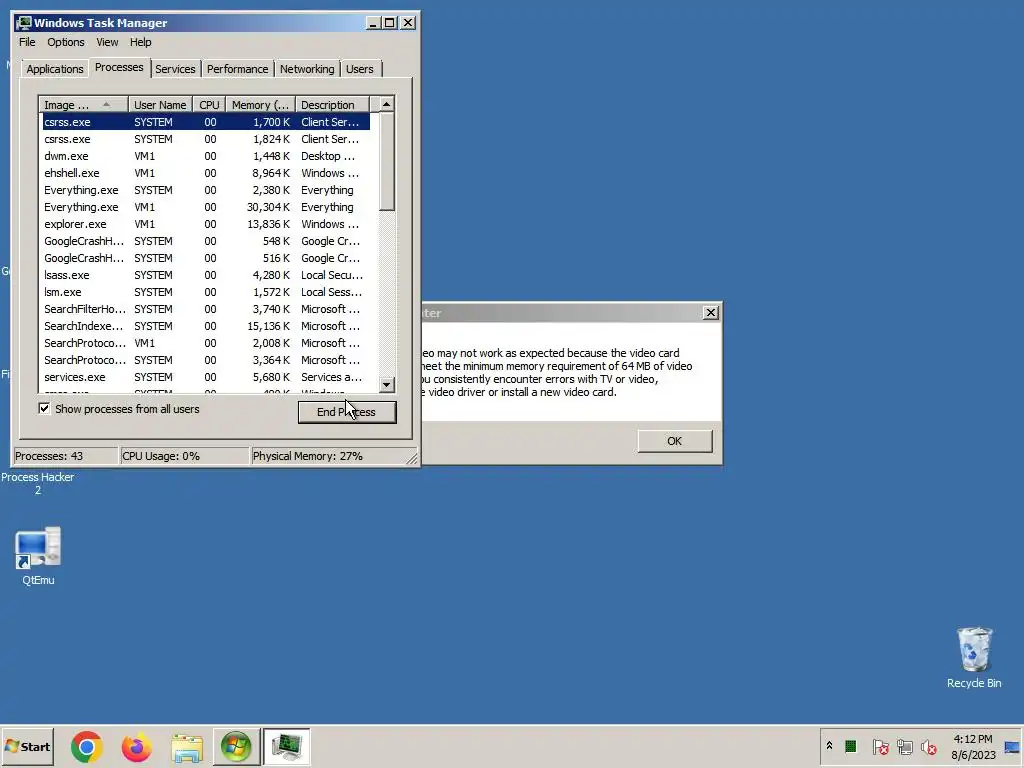1024x768 pixels.
Task: Select the Task Manager taskbar button
Action: coord(287,746)
